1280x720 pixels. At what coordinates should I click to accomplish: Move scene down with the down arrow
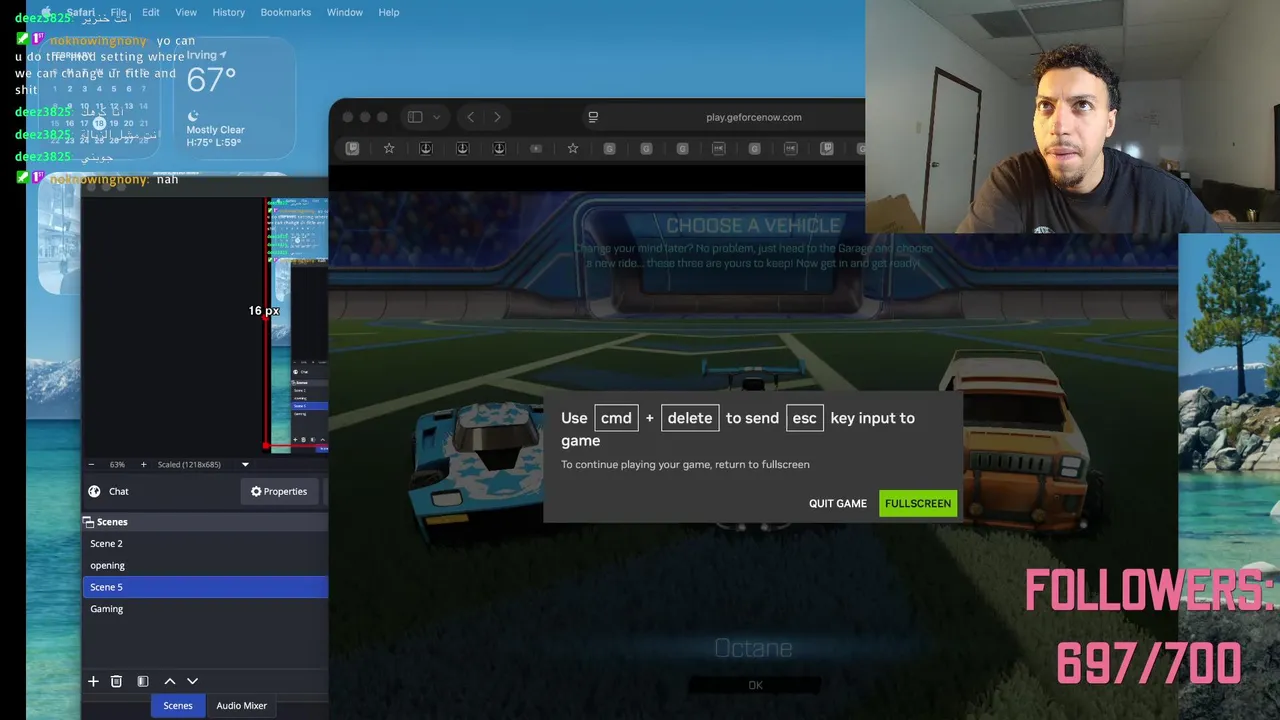[x=192, y=681]
